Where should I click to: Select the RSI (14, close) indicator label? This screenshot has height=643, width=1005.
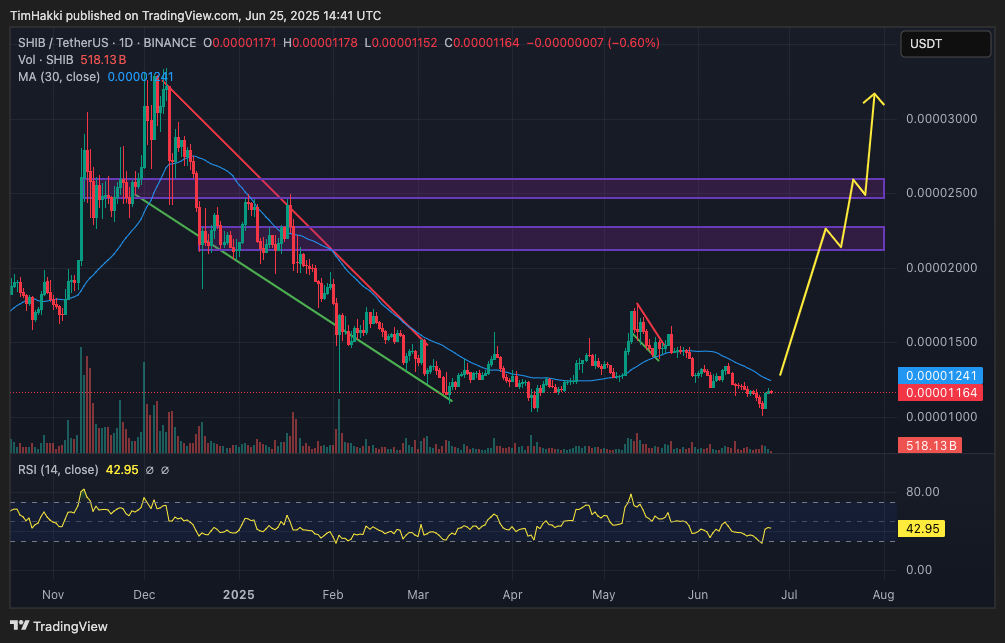point(58,470)
